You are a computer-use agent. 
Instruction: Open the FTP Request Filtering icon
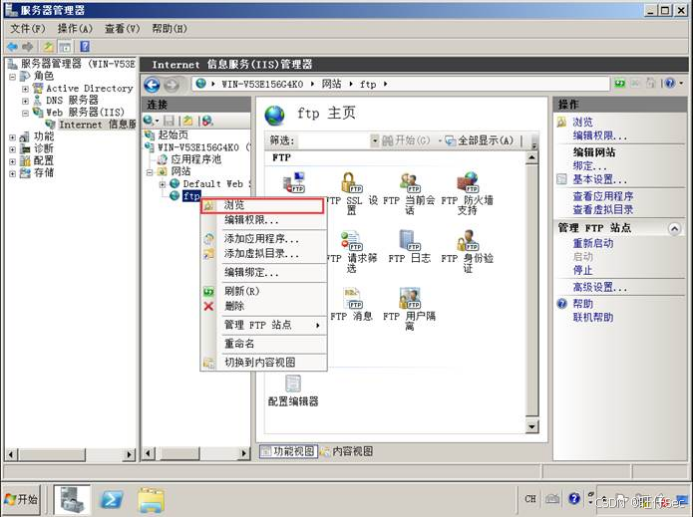[x=352, y=251]
